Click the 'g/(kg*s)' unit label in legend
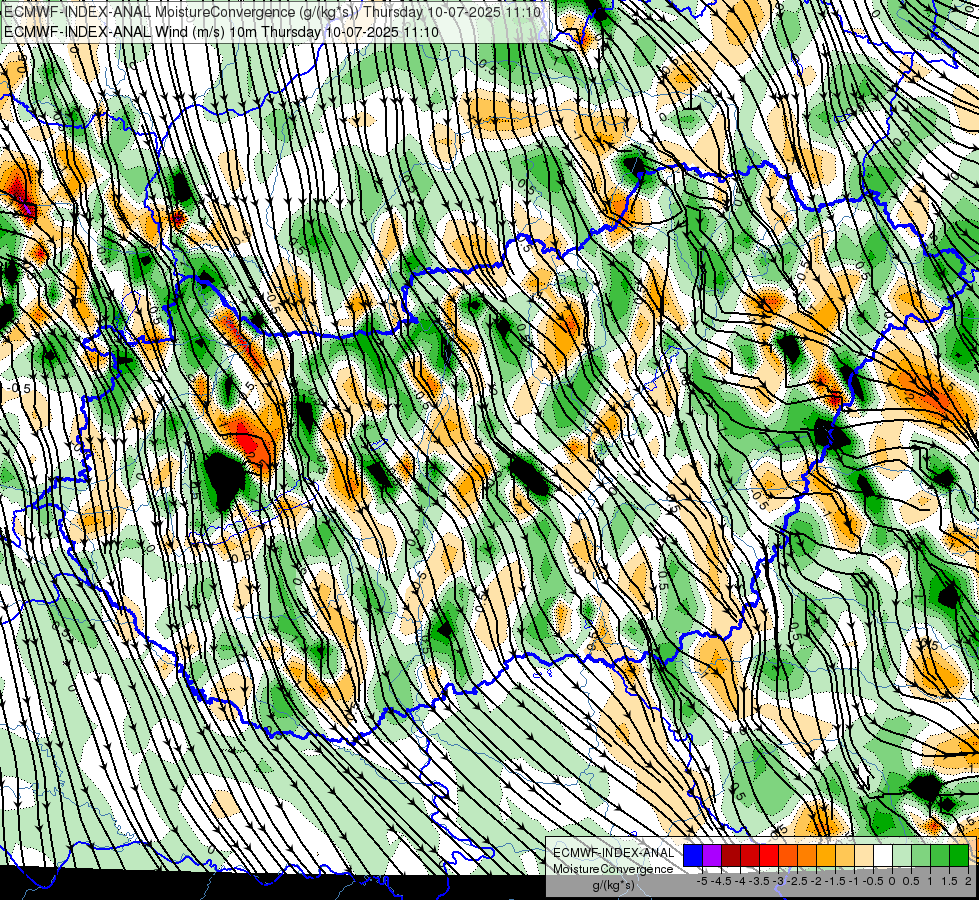979x900 pixels. tap(613, 886)
